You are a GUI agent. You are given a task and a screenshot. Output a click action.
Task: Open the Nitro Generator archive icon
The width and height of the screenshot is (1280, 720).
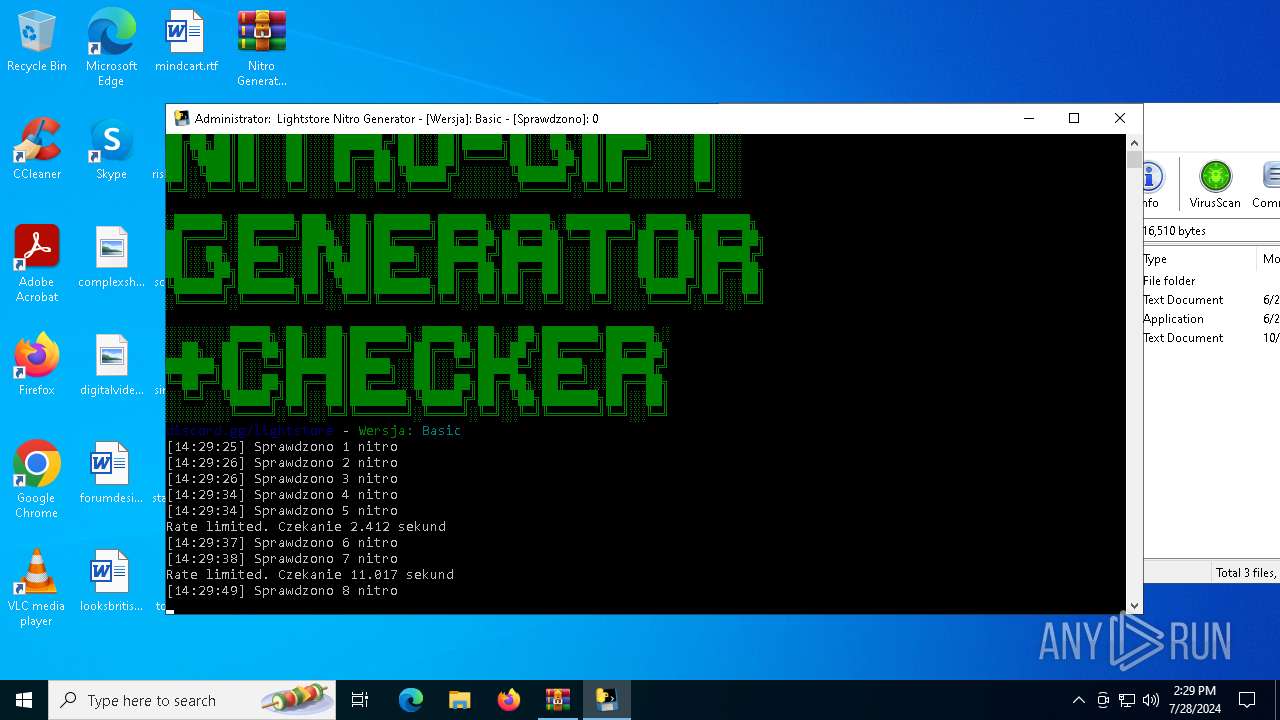coord(261,46)
